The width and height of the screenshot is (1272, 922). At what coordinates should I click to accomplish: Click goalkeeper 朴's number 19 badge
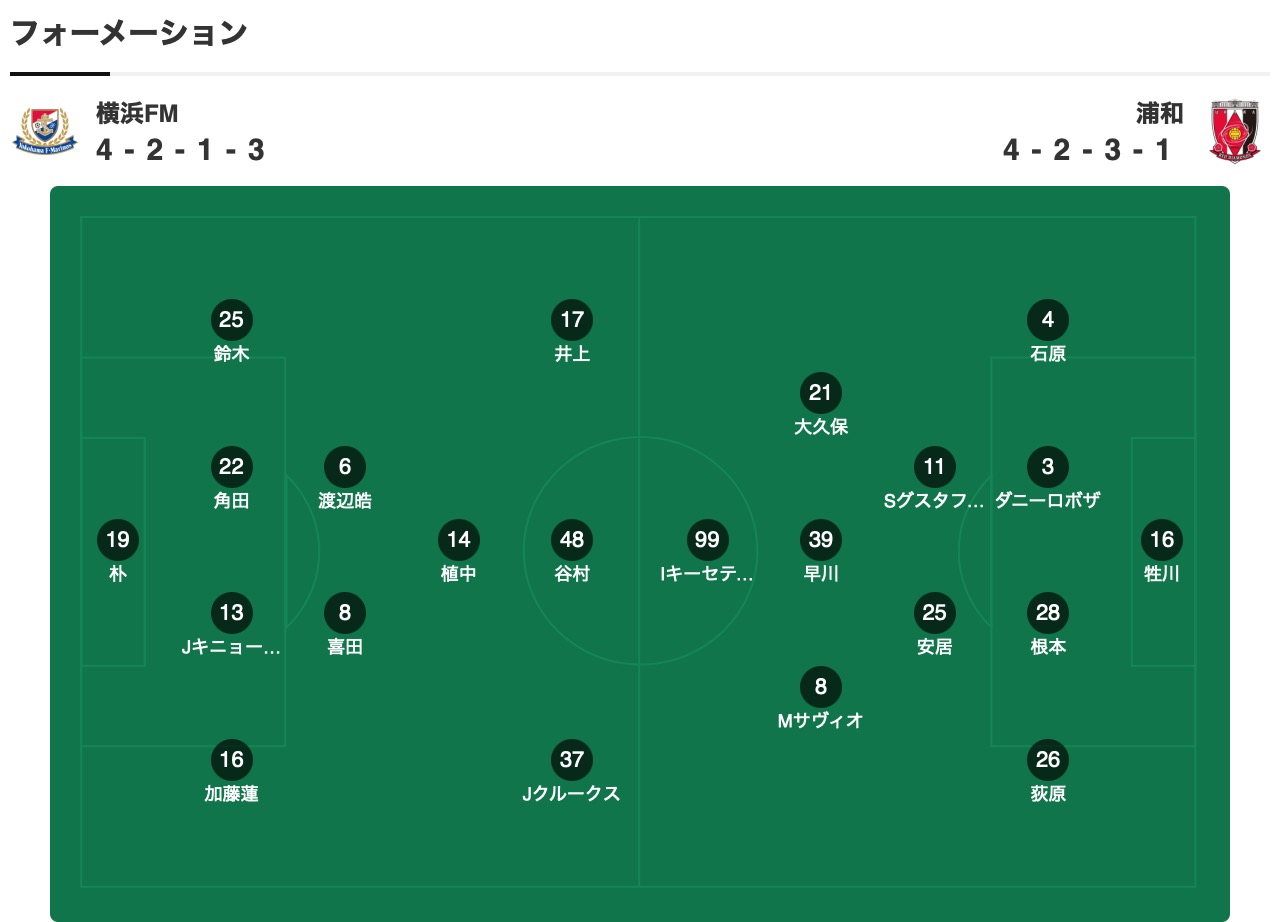[x=118, y=540]
